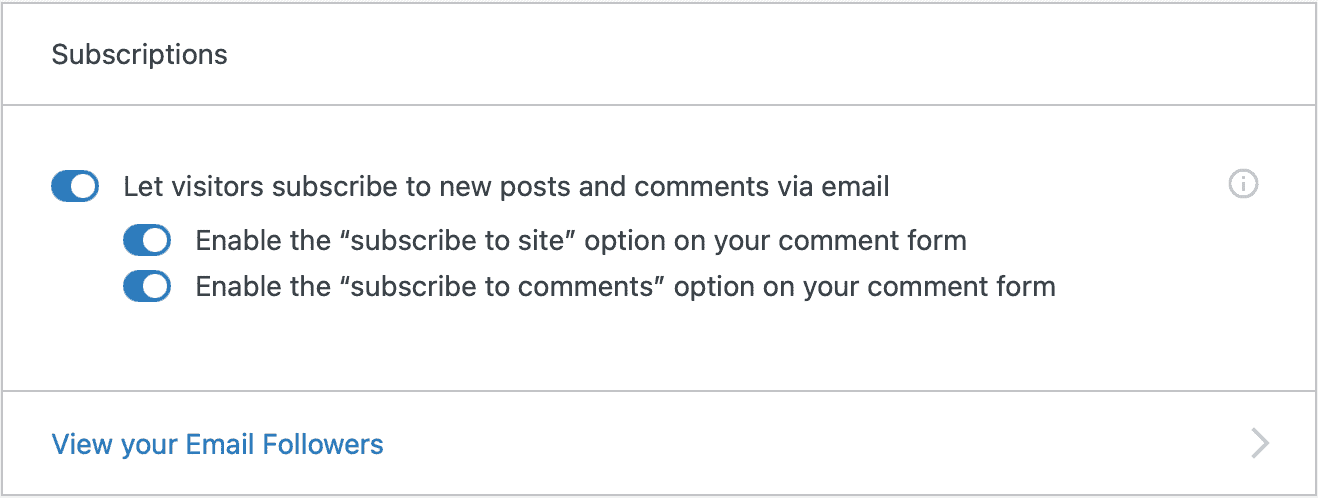The width and height of the screenshot is (1318, 498).
Task: Expand Email Followers using the gray arrow
Action: 1260,443
